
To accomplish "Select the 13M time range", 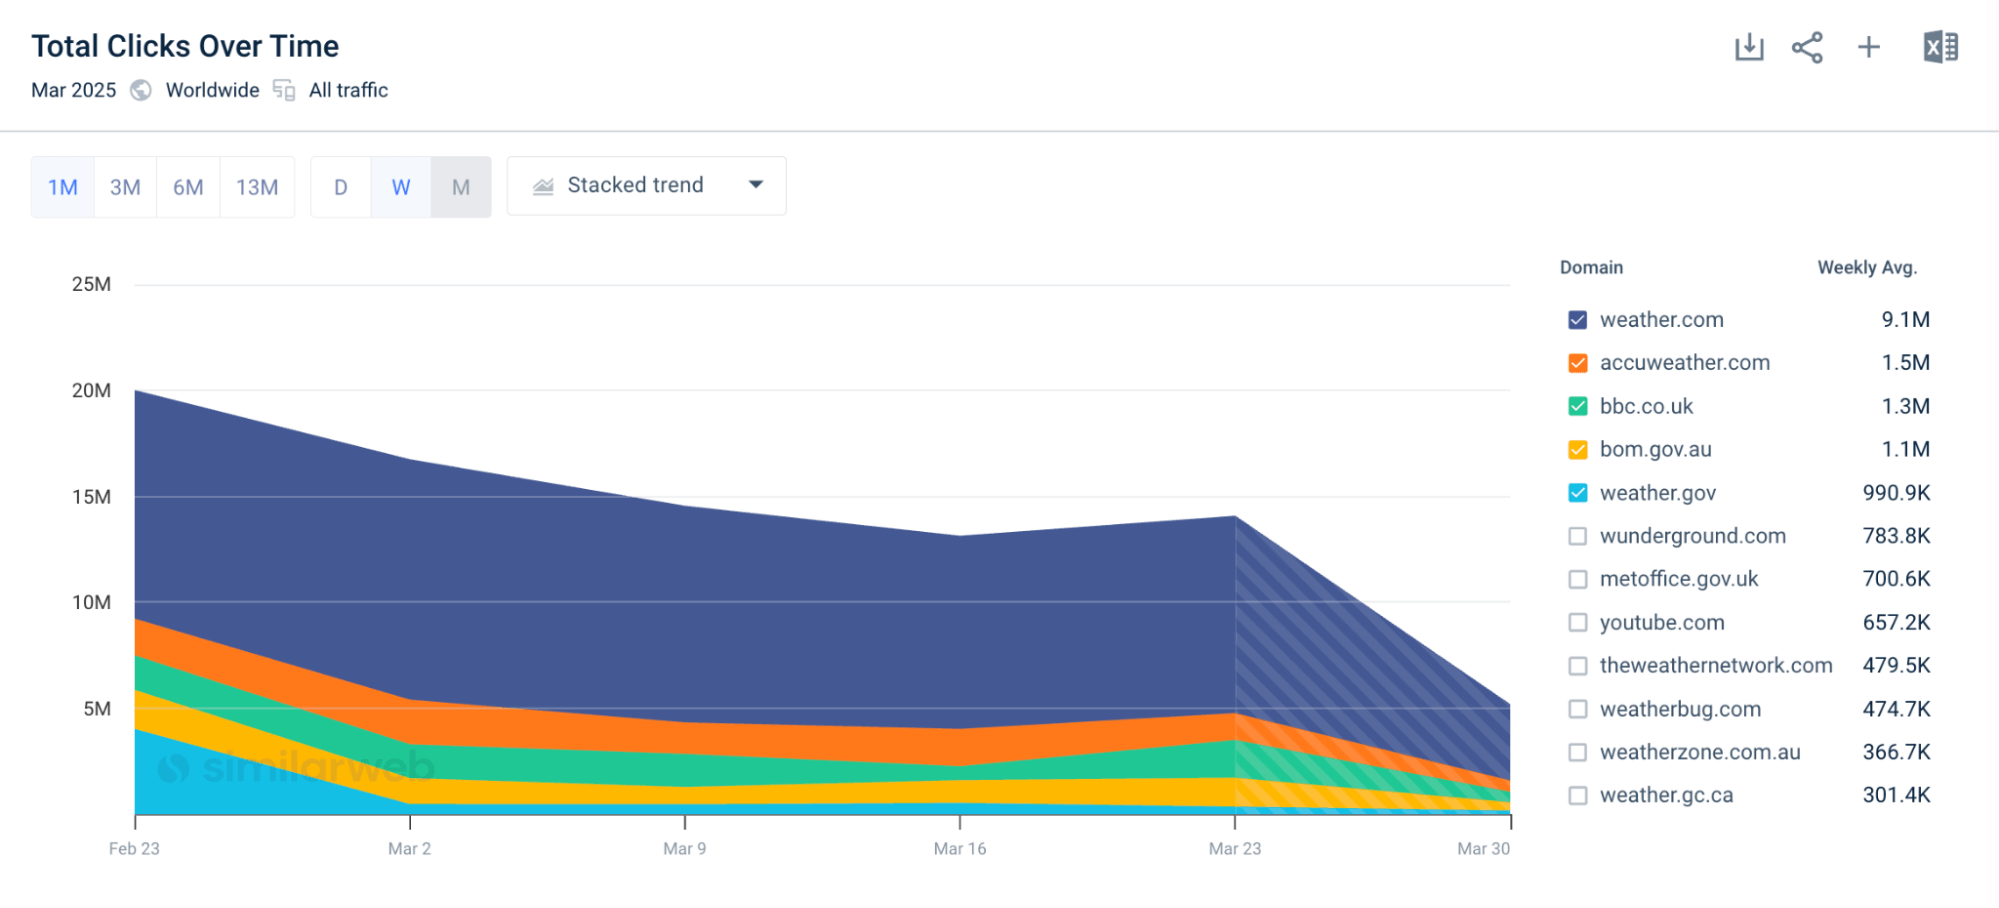I will tap(257, 186).
